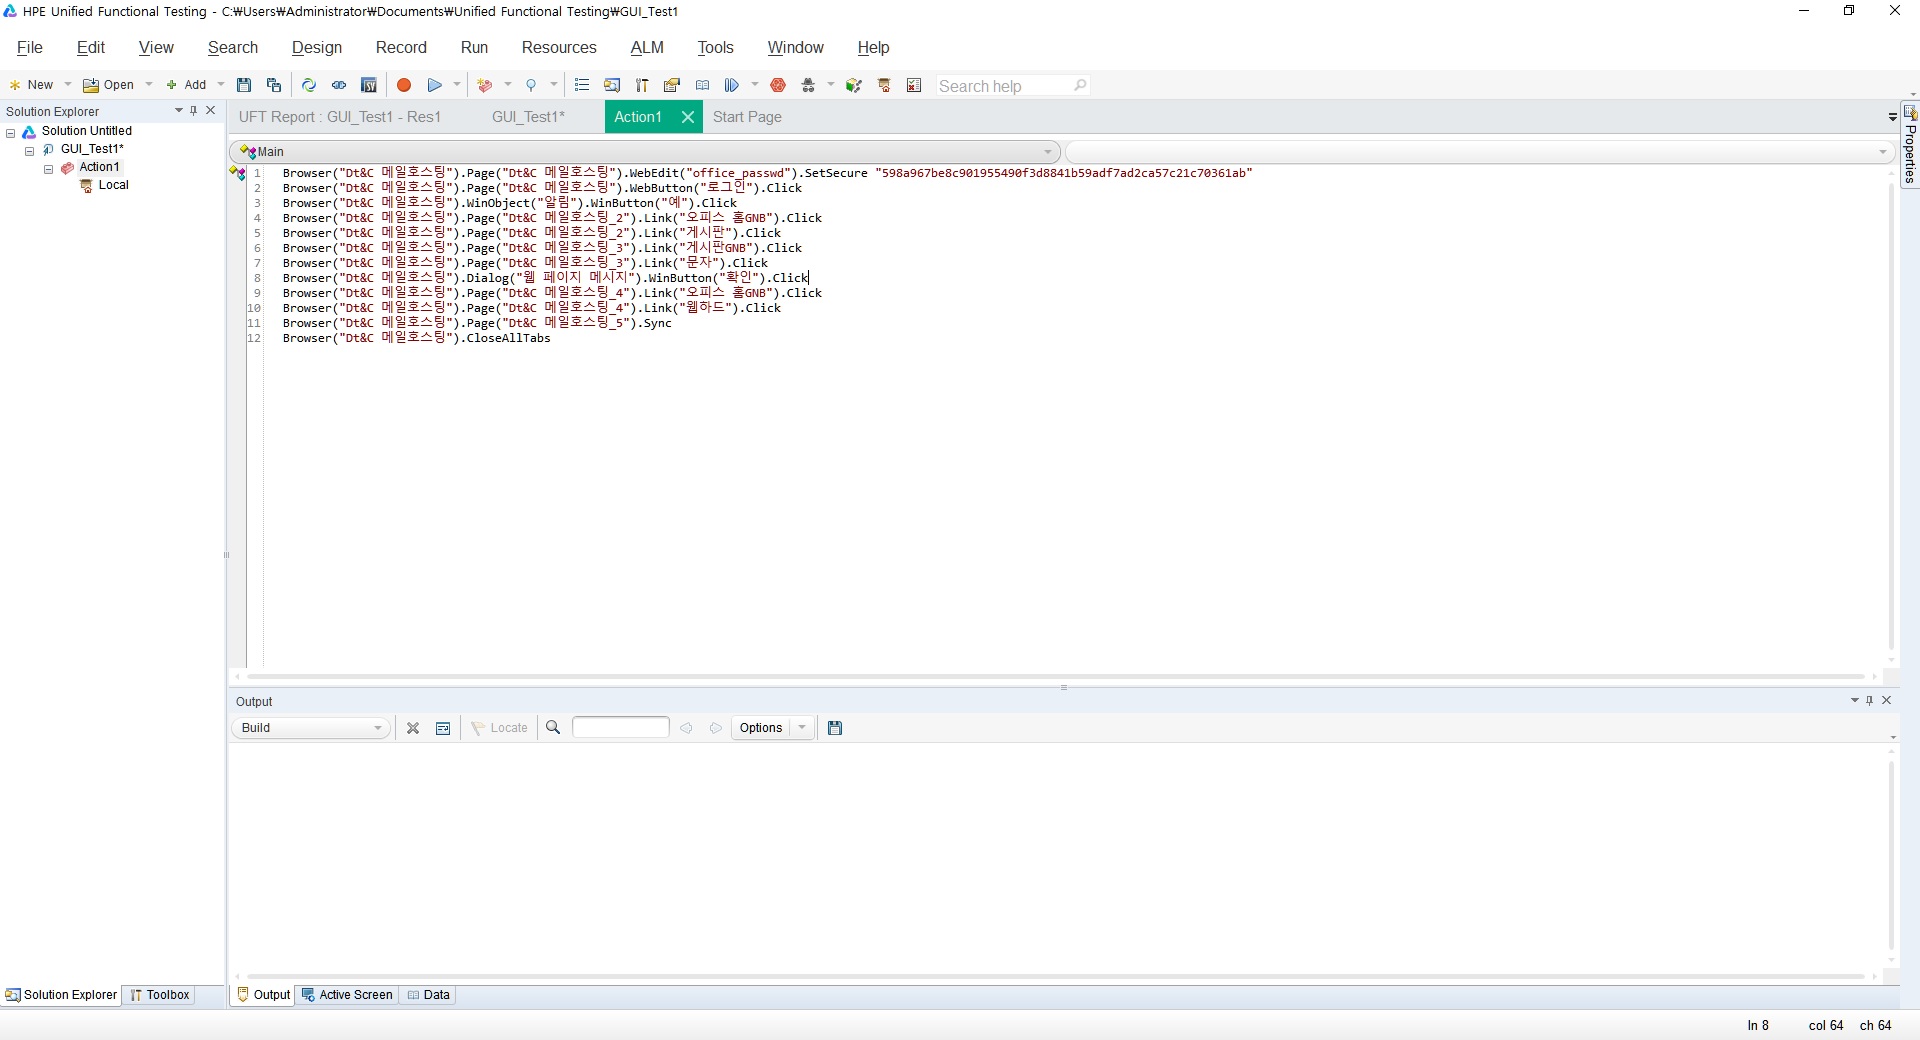Switch to the Toolbox tab
1920x1040 pixels.
[160, 995]
